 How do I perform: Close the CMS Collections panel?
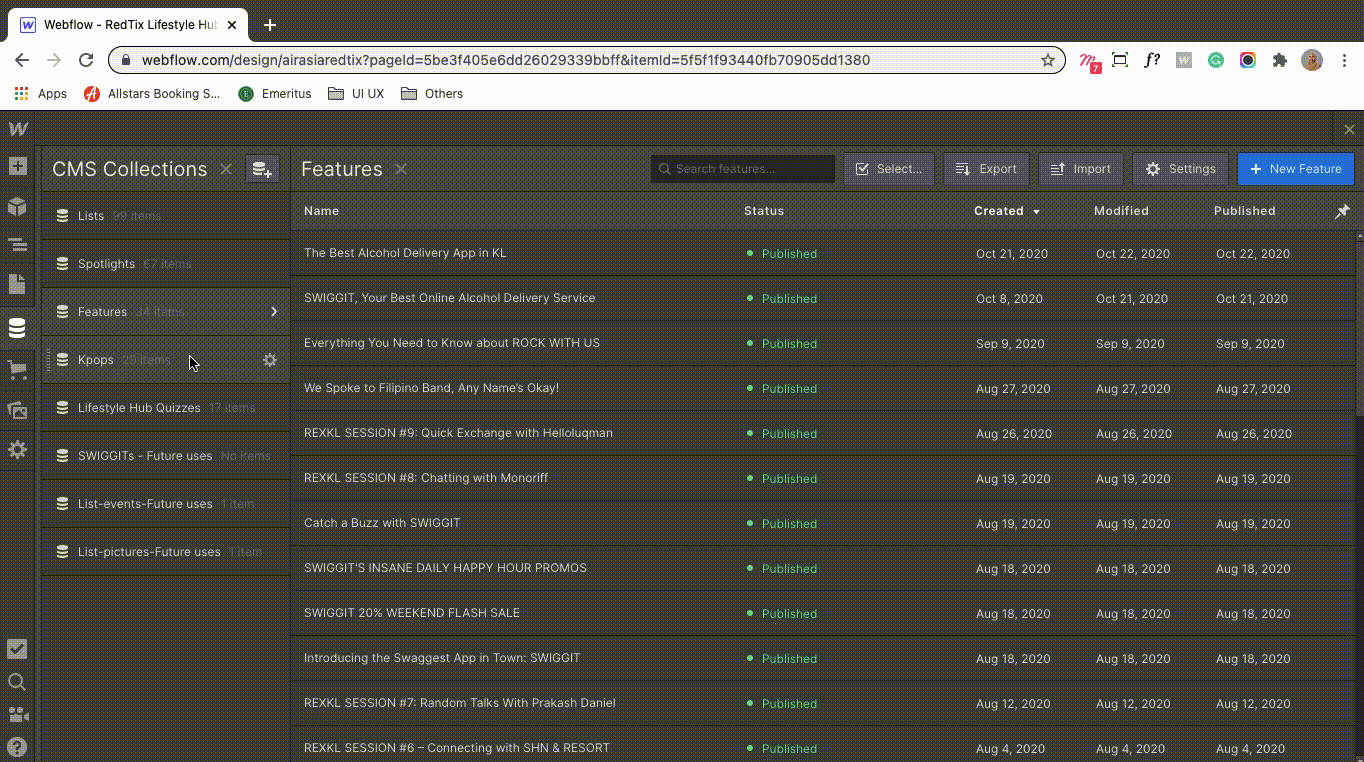click(x=226, y=169)
